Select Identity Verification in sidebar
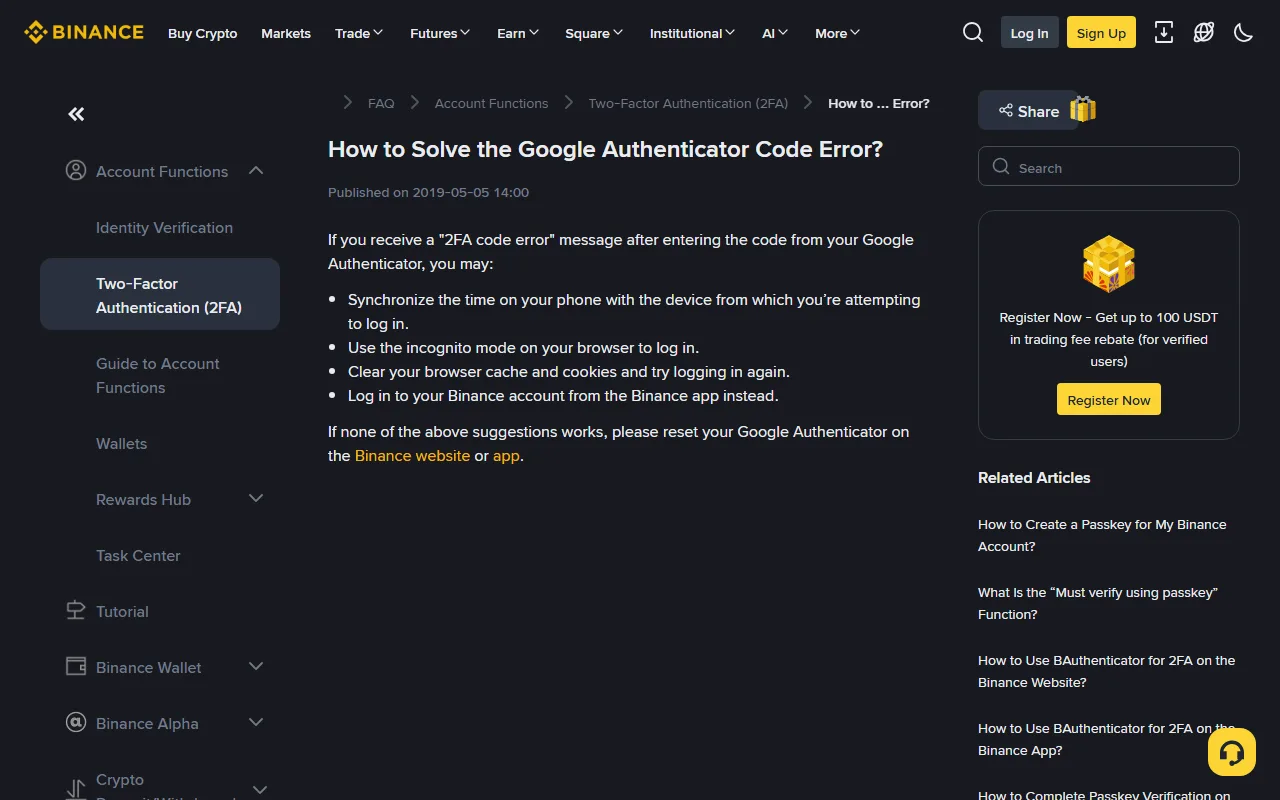This screenshot has height=800, width=1280. 164,227
